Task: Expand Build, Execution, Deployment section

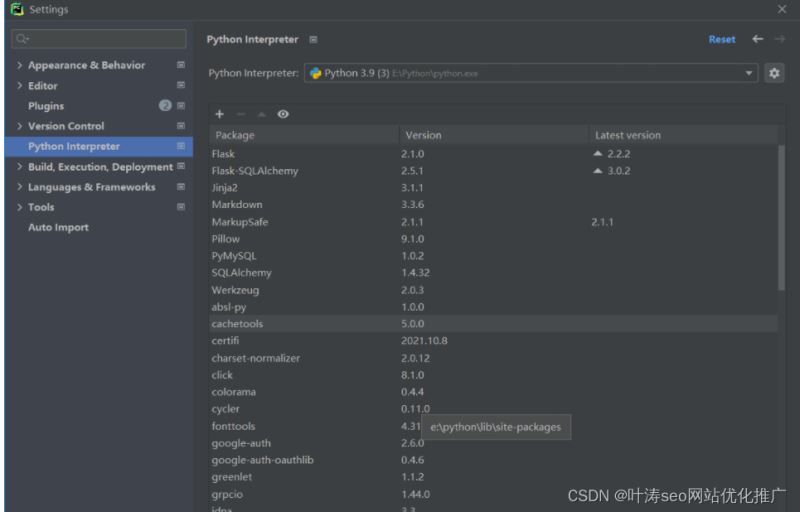Action: click(x=19, y=166)
